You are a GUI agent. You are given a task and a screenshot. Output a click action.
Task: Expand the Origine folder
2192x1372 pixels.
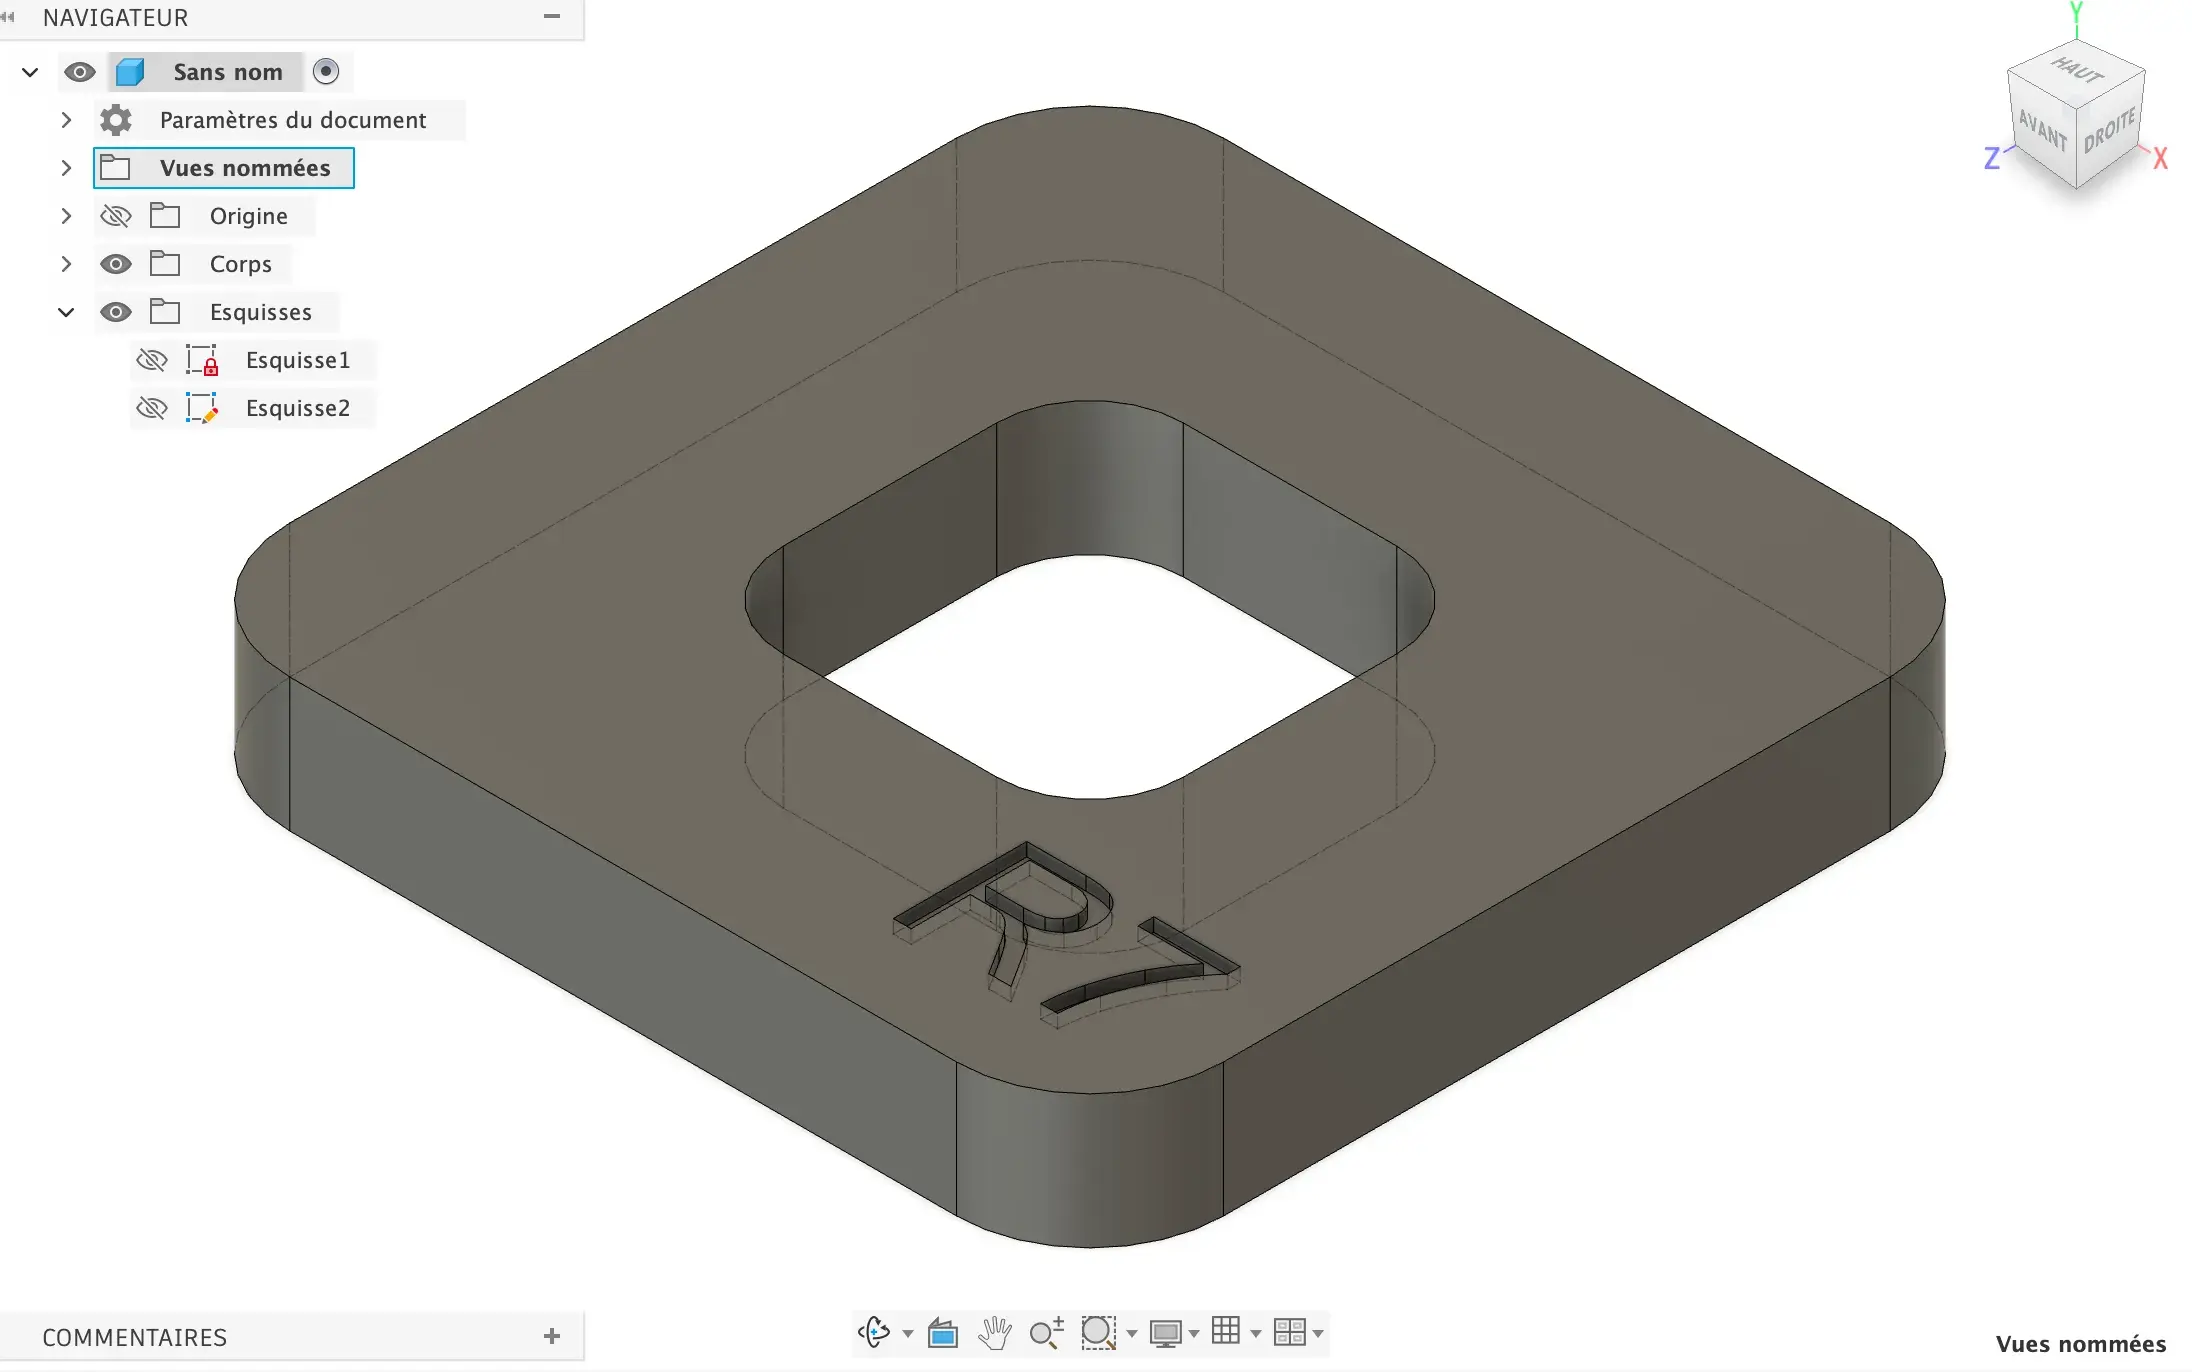pyautogui.click(x=66, y=216)
